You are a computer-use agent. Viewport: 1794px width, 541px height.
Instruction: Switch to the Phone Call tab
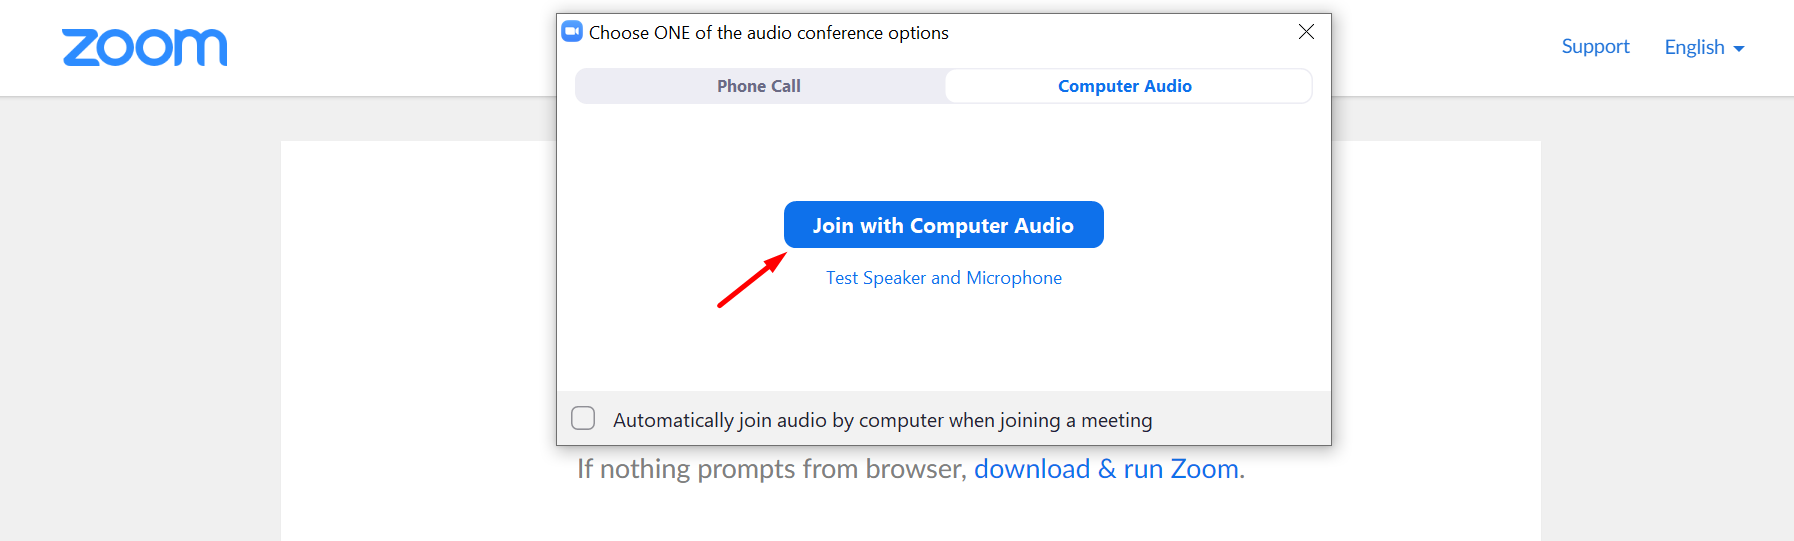click(759, 86)
